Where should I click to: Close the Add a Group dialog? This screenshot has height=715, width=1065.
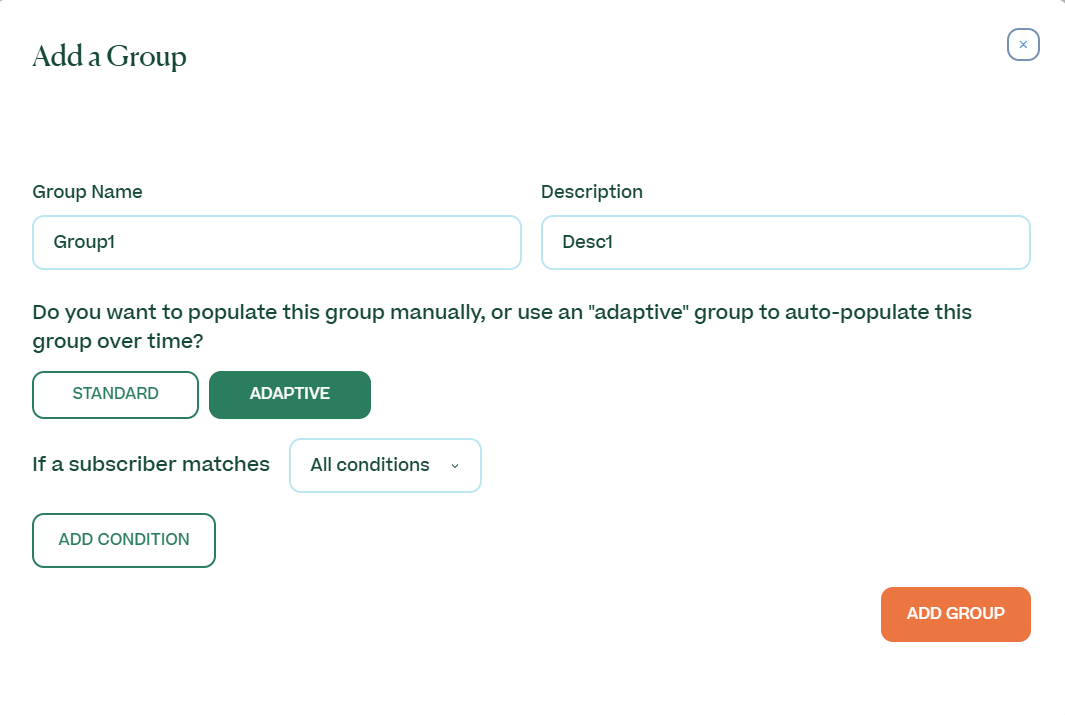(1023, 45)
